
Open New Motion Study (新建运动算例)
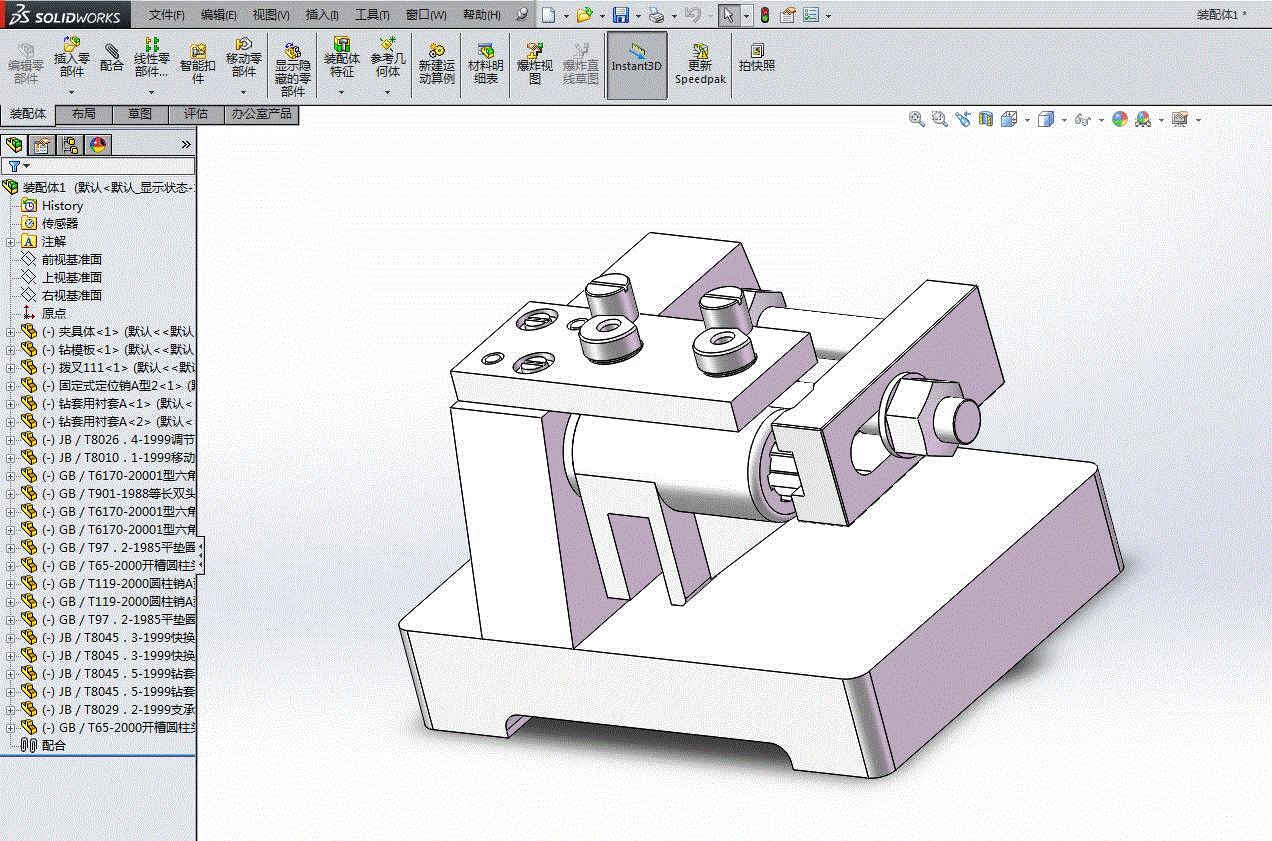pyautogui.click(x=437, y=63)
